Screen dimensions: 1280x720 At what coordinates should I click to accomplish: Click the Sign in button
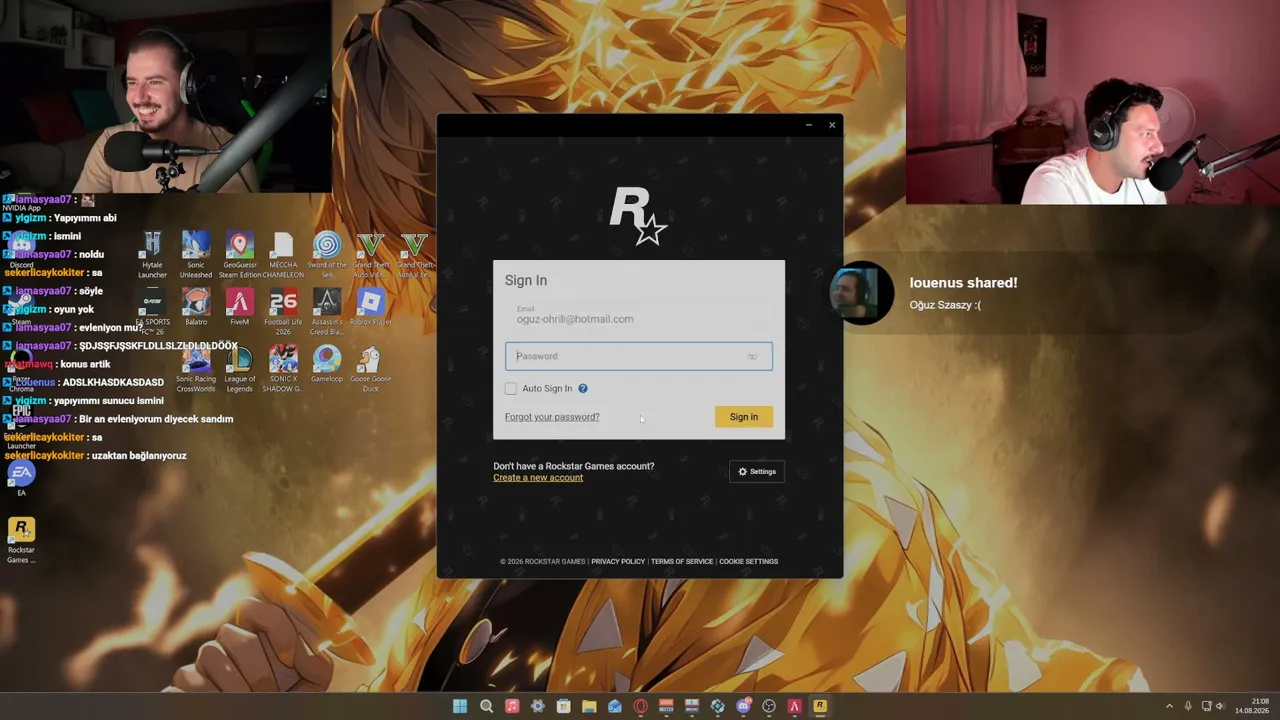pyautogui.click(x=743, y=417)
